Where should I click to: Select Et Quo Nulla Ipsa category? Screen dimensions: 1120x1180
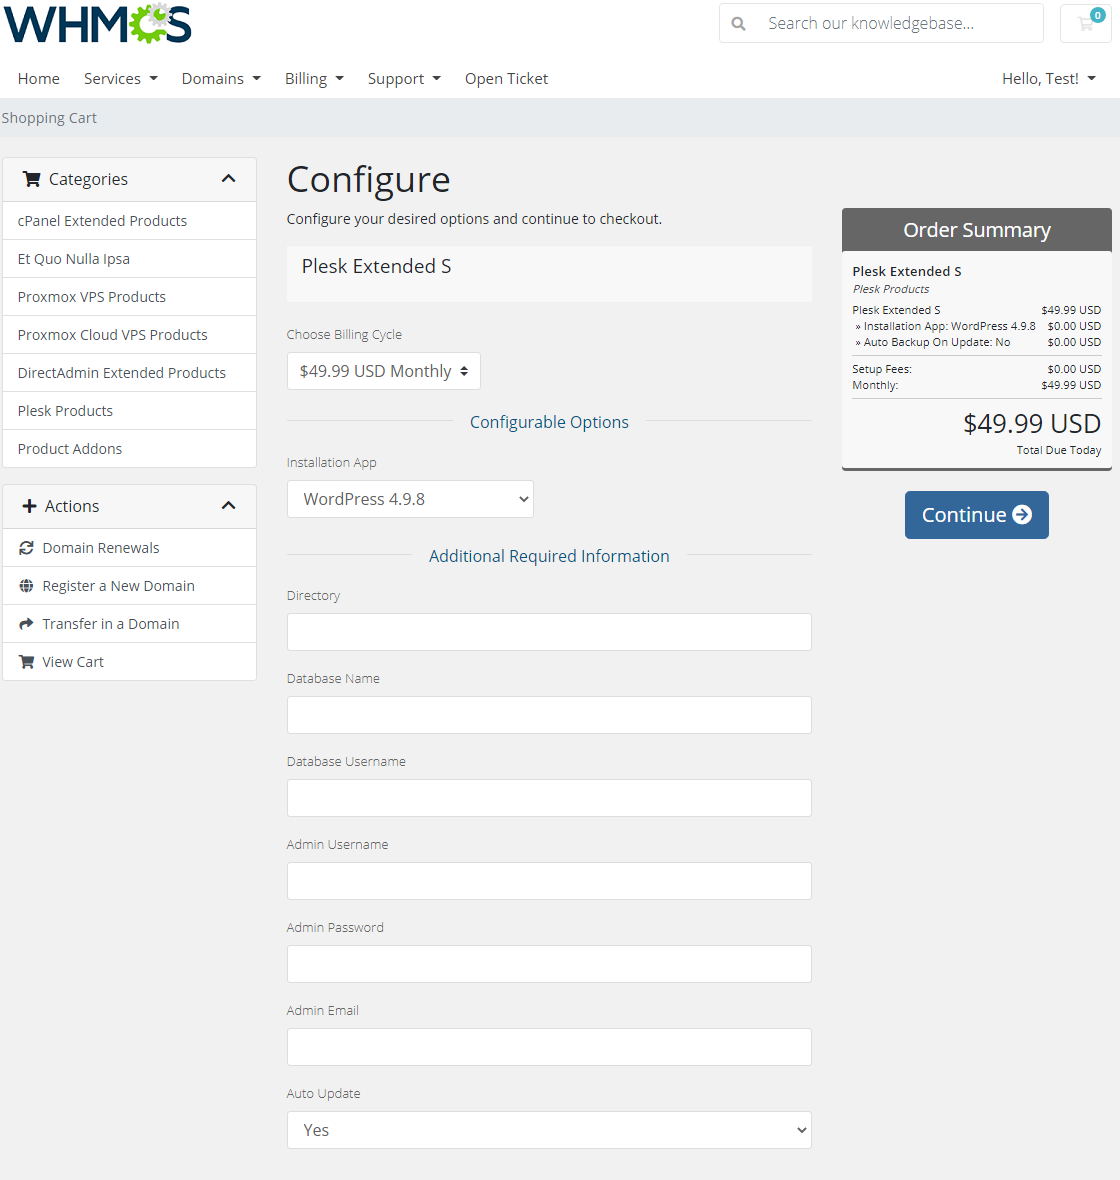(x=129, y=259)
